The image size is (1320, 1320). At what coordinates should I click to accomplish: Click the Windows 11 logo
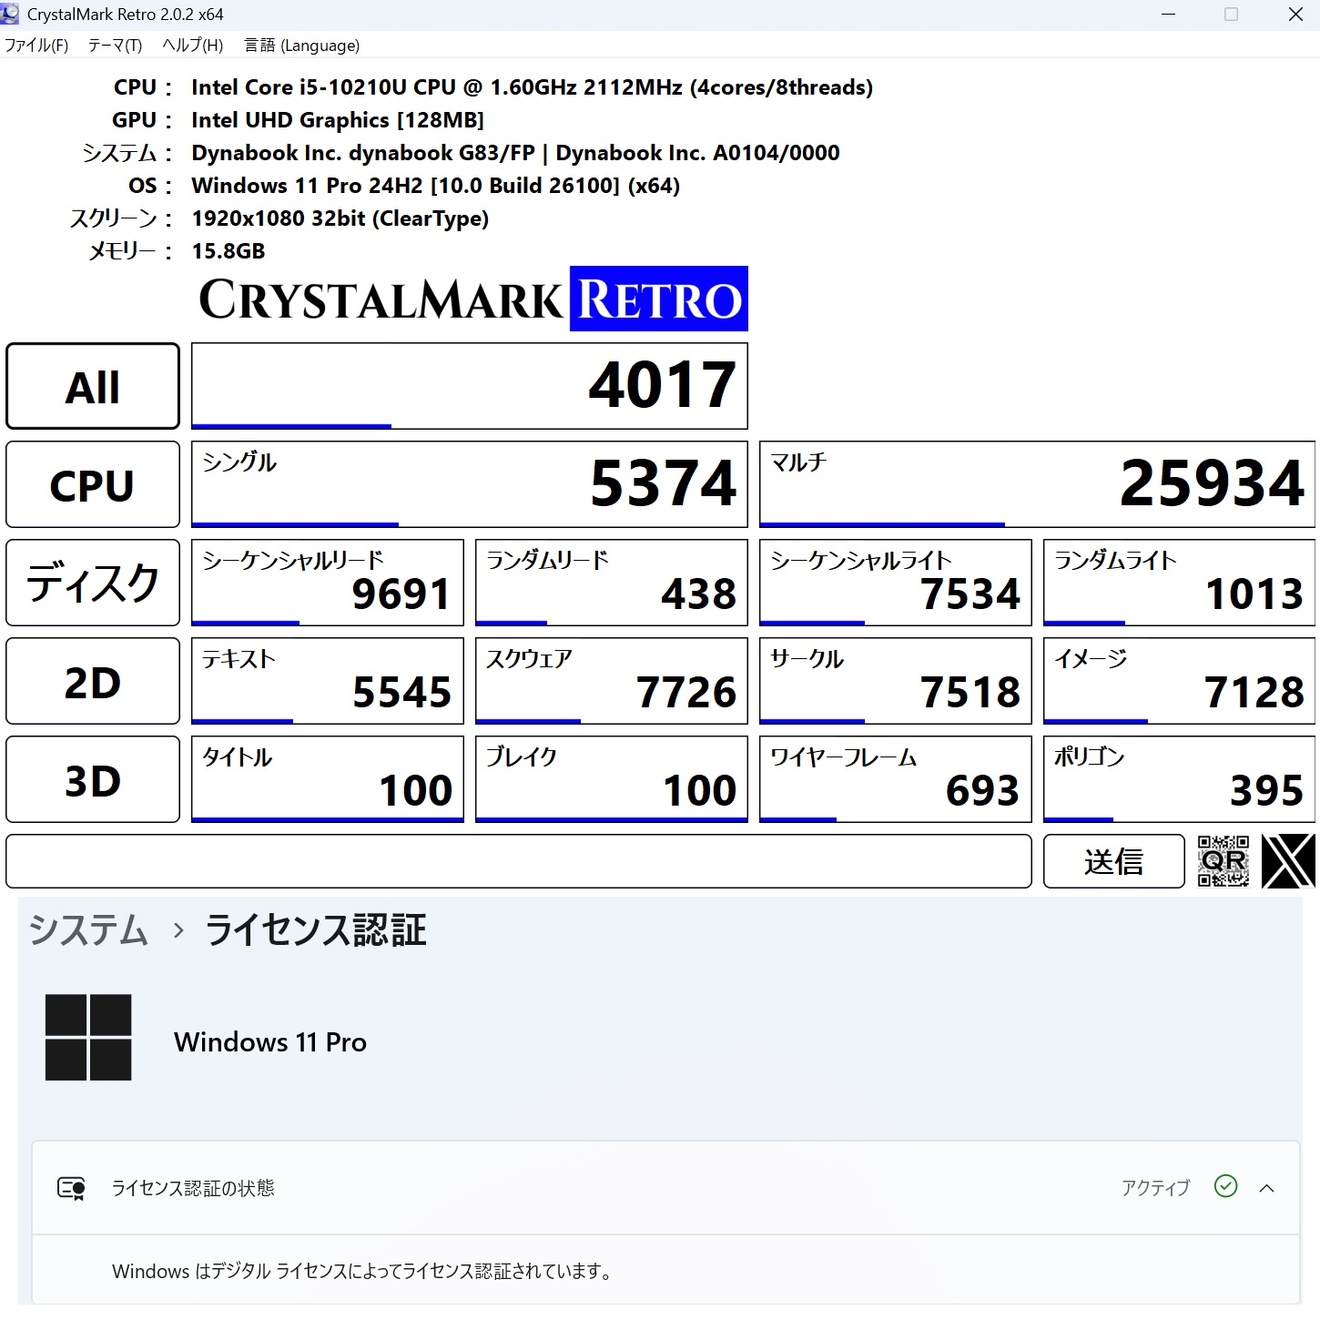tap(88, 1037)
